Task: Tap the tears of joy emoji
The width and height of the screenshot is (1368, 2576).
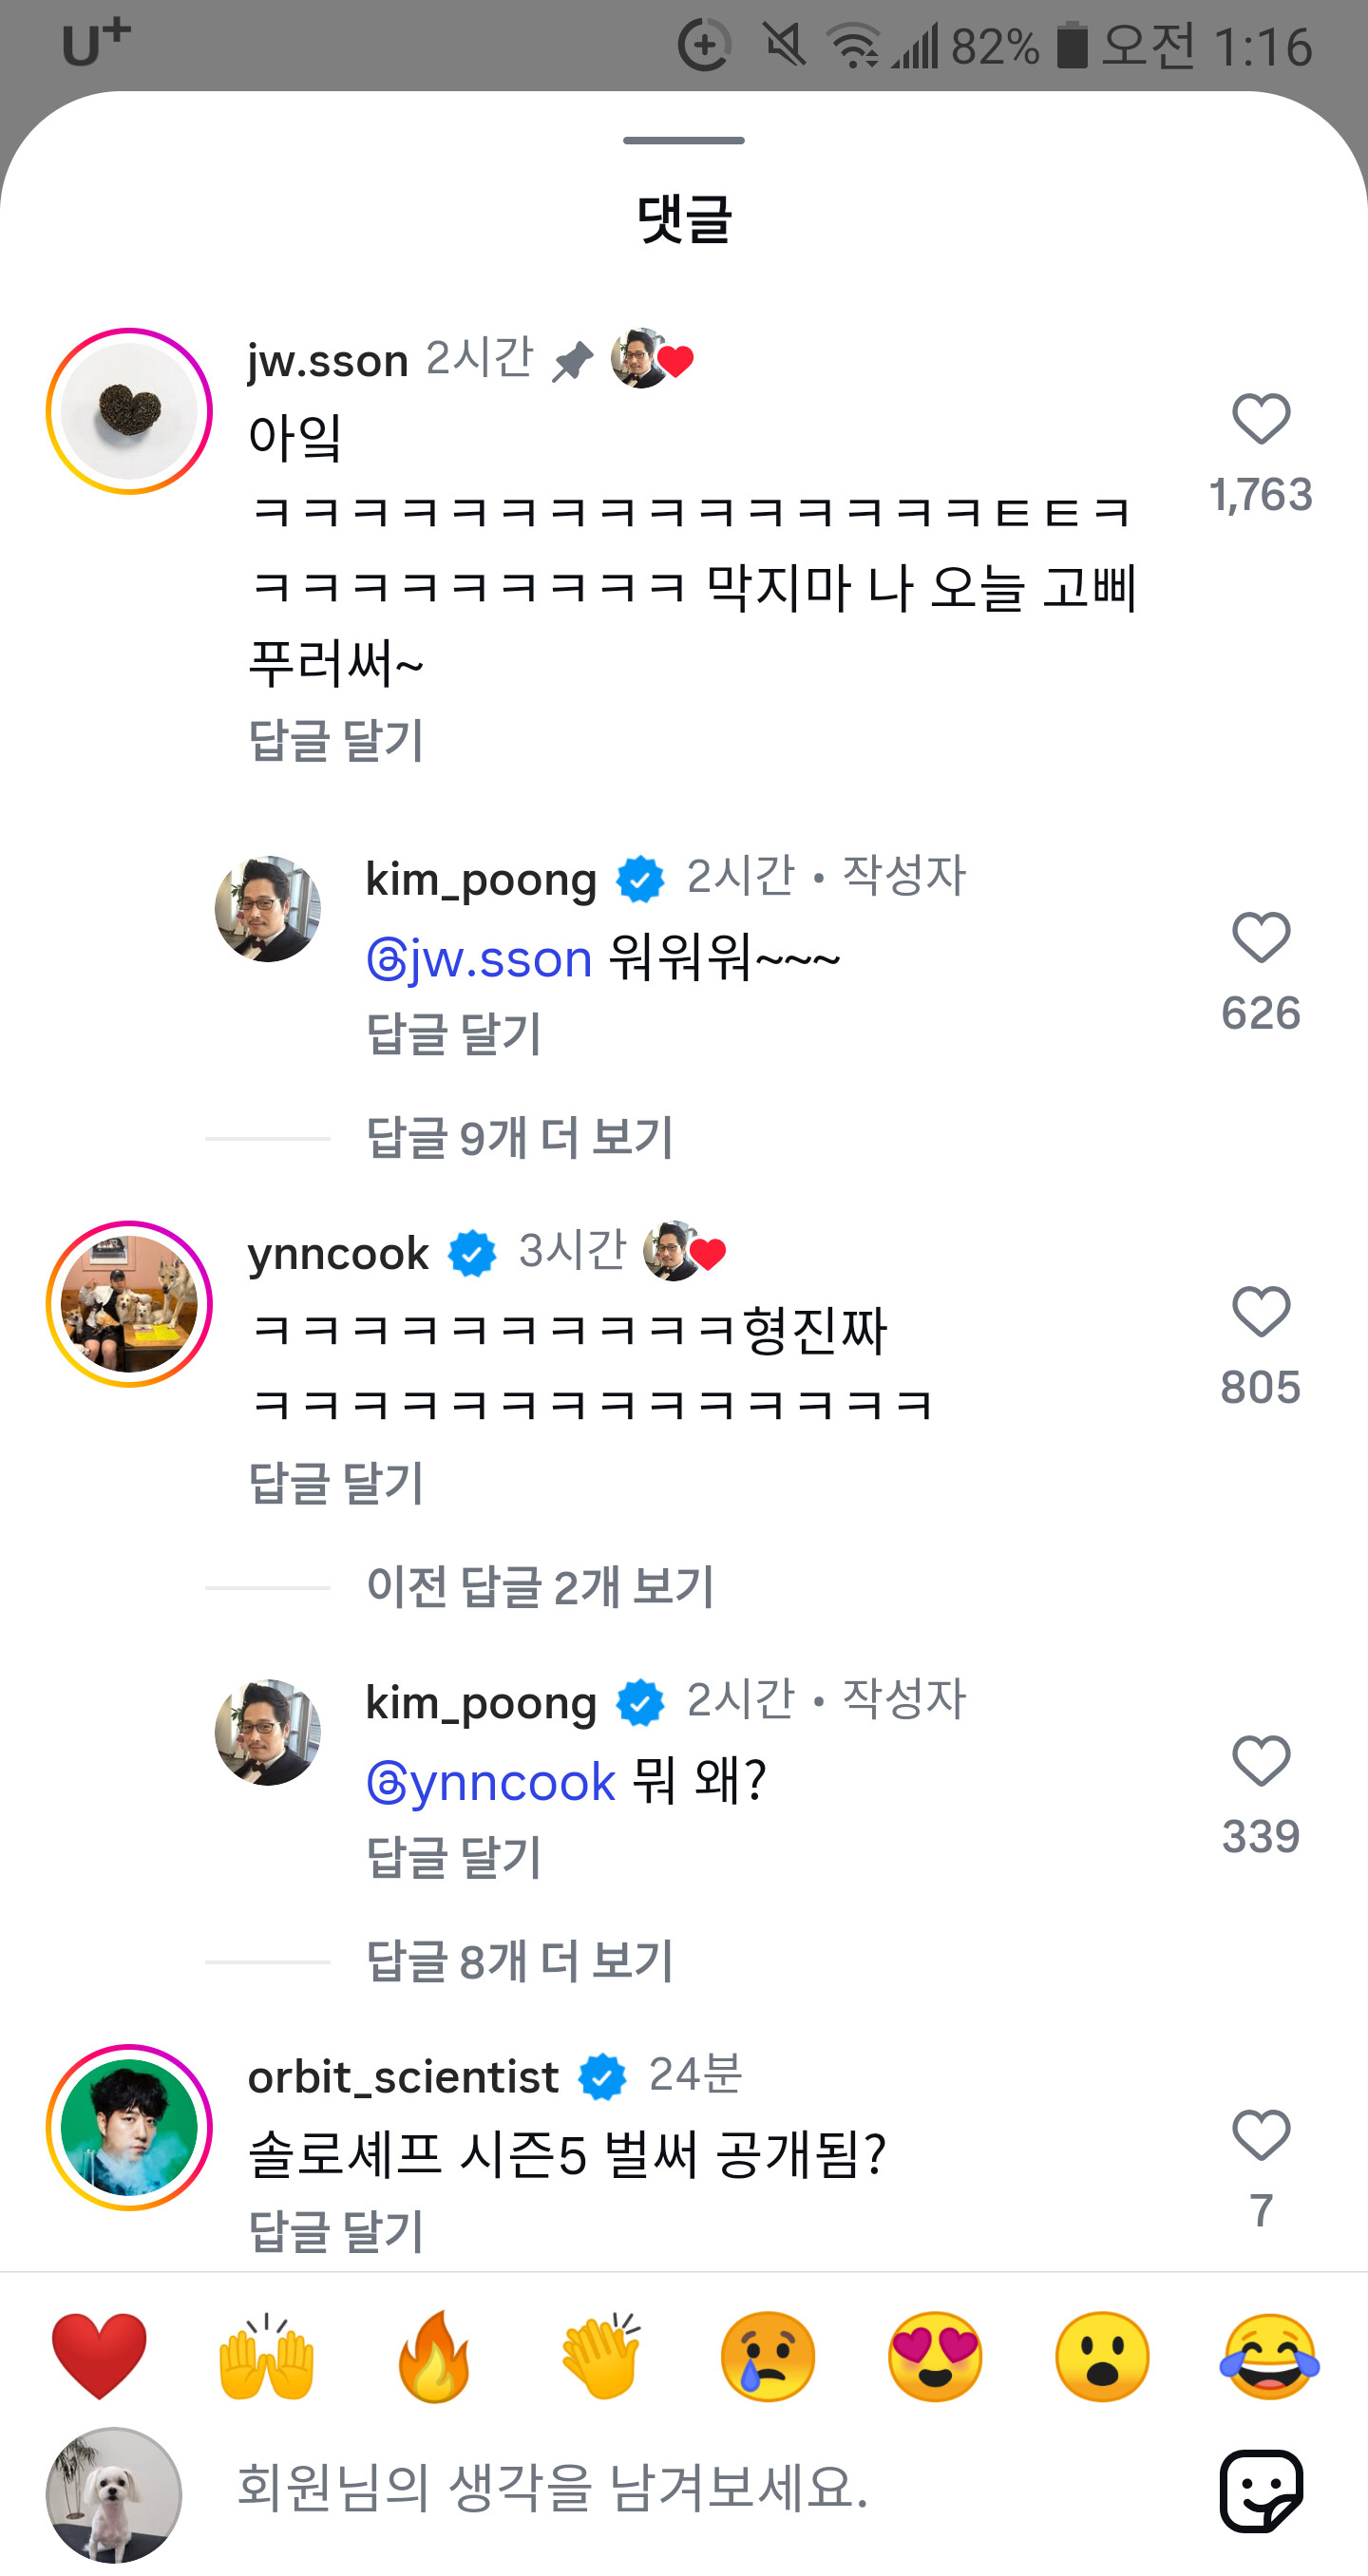Action: [1269, 2355]
